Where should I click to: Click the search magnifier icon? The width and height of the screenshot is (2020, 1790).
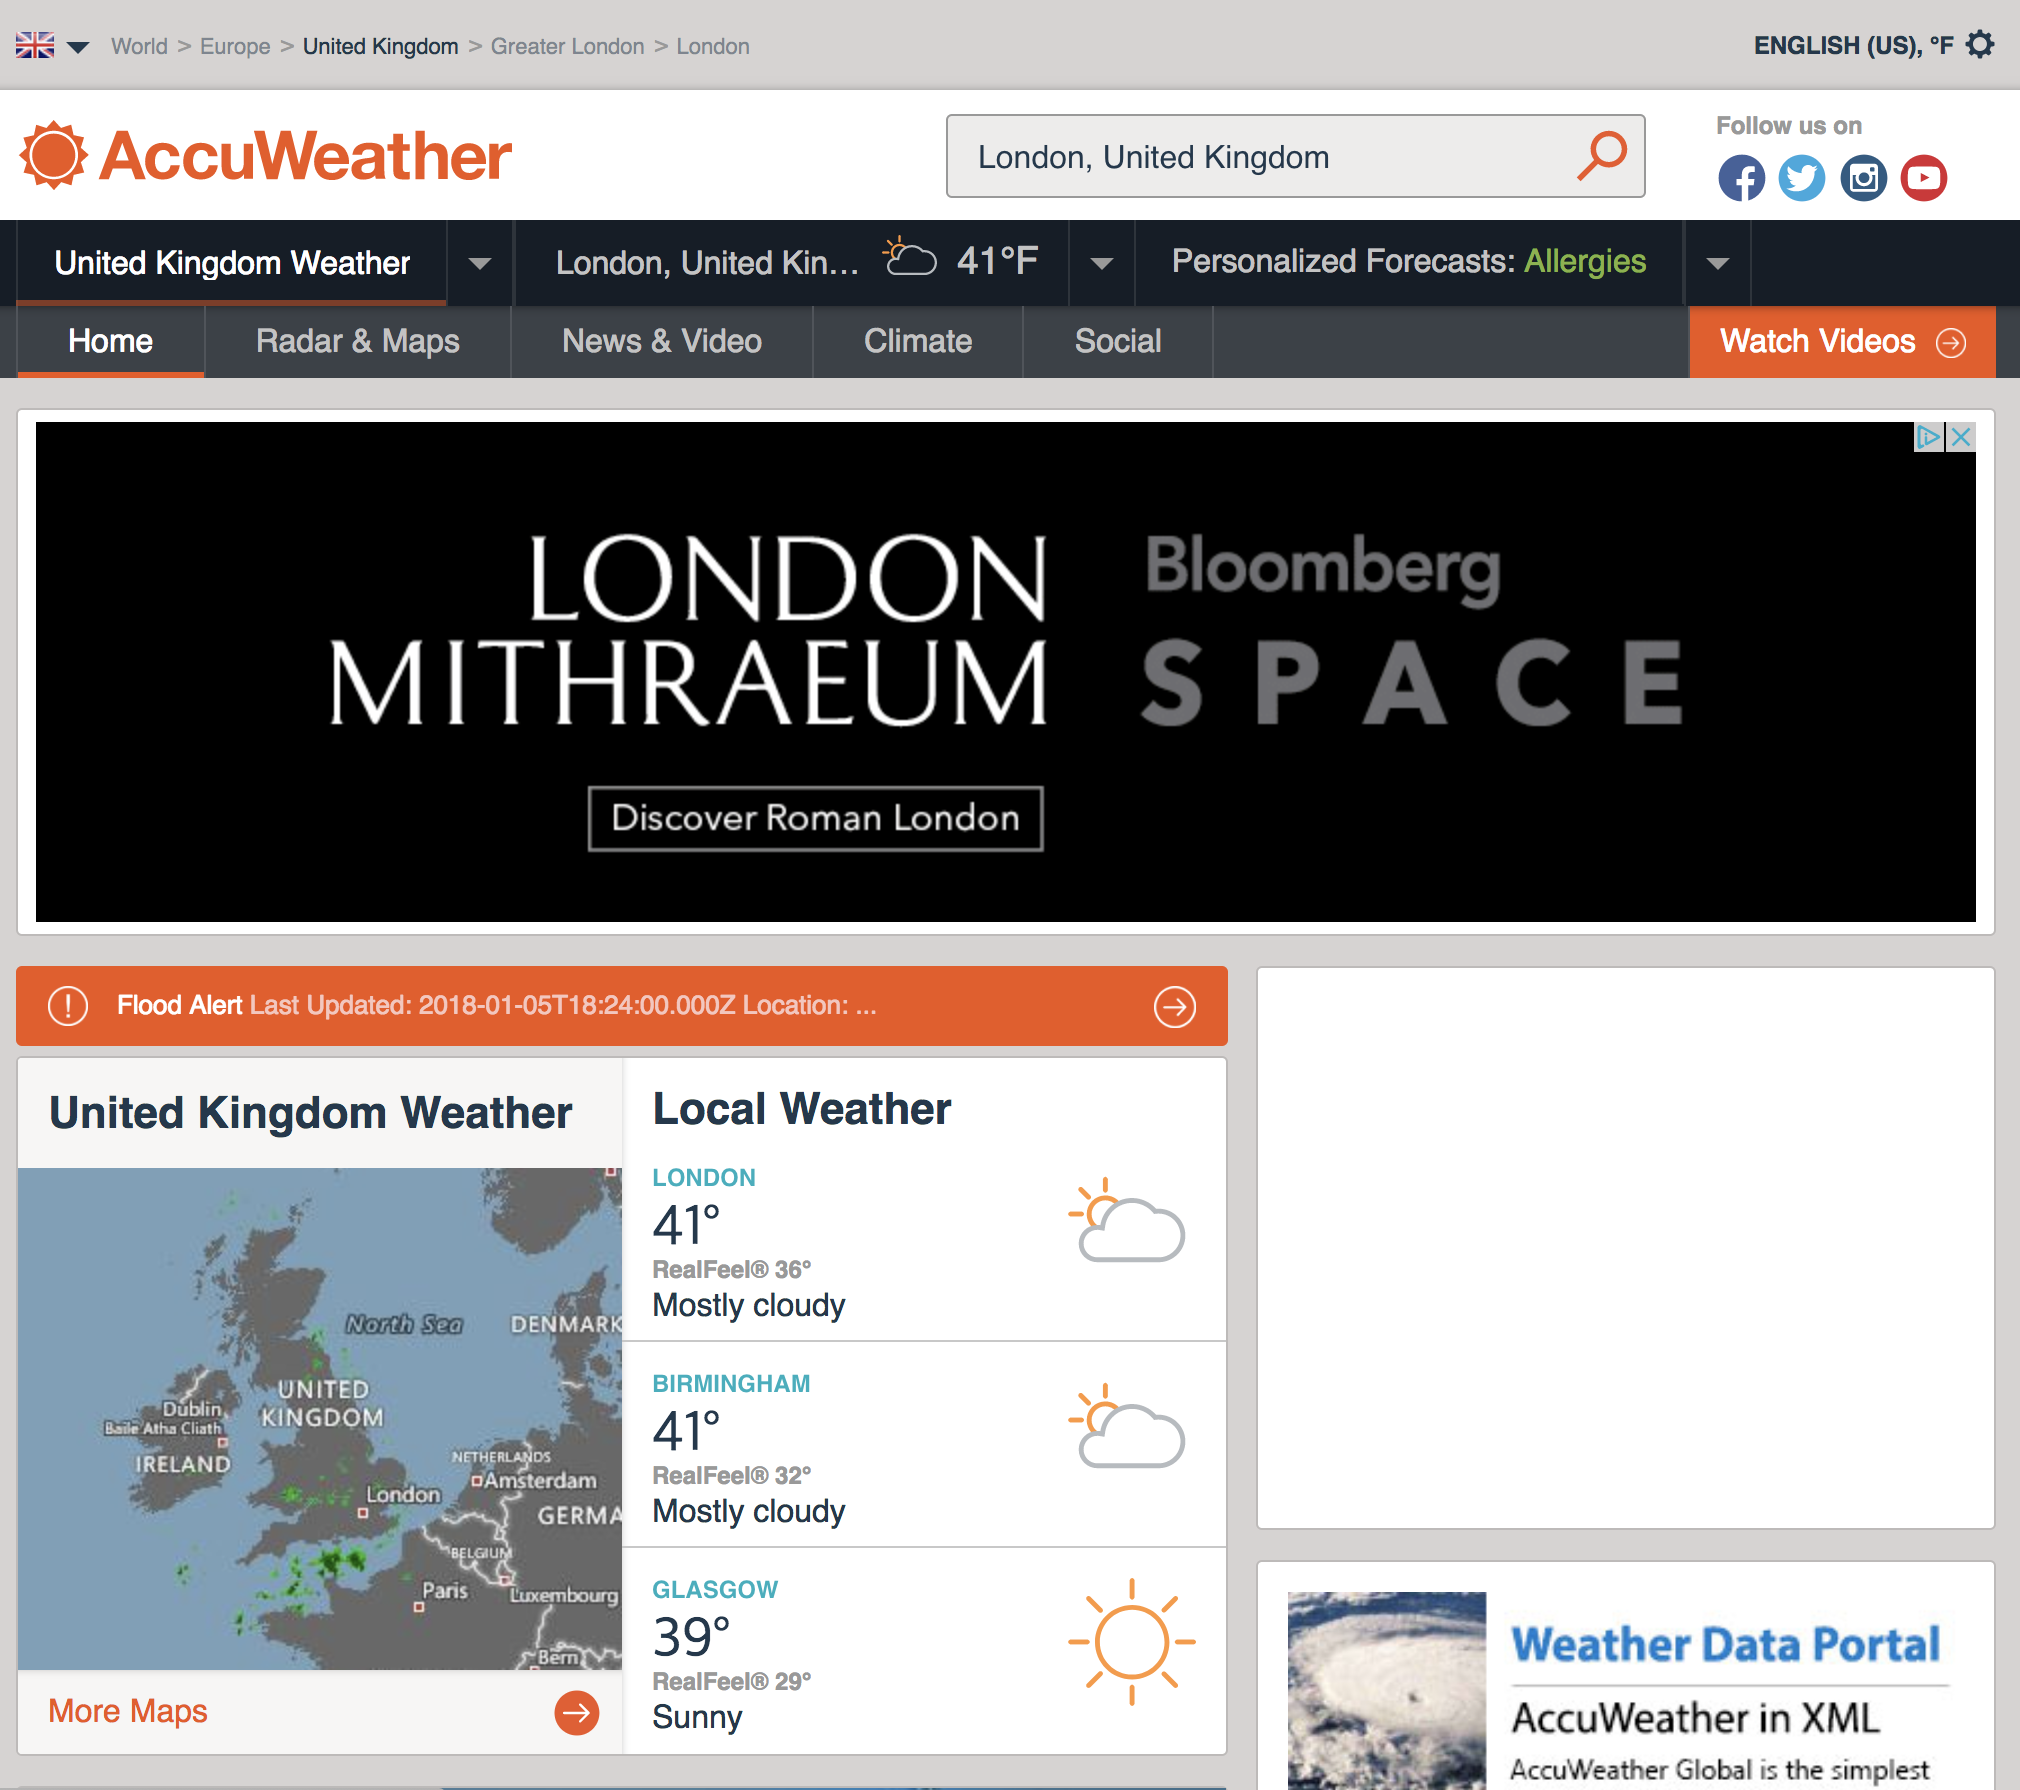click(x=1602, y=156)
